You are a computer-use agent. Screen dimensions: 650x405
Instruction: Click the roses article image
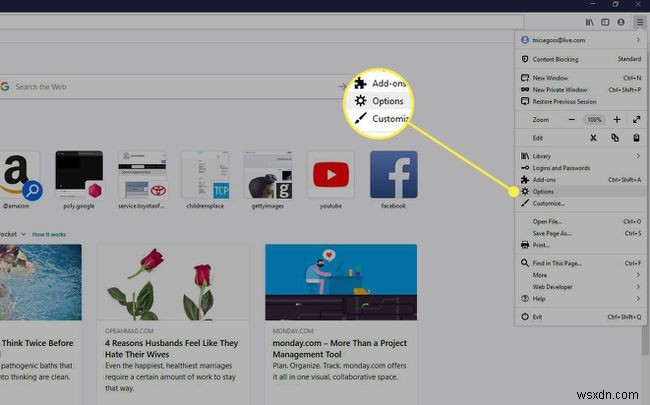pos(173,282)
